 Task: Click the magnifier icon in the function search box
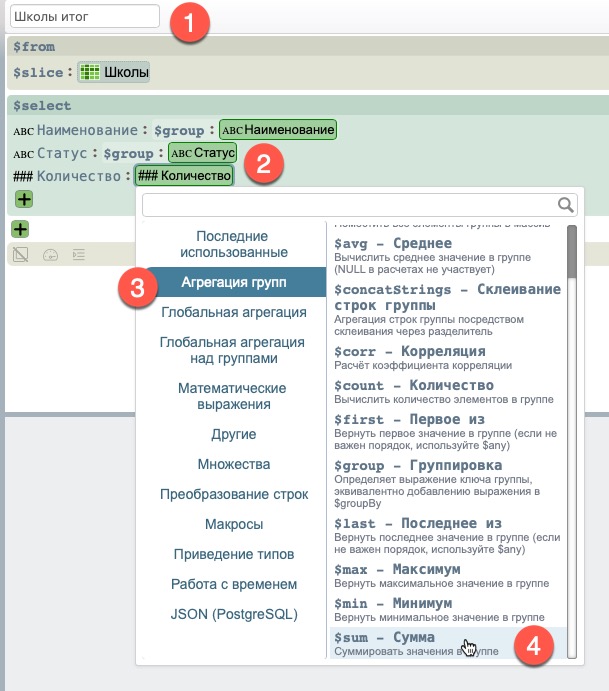pos(566,205)
